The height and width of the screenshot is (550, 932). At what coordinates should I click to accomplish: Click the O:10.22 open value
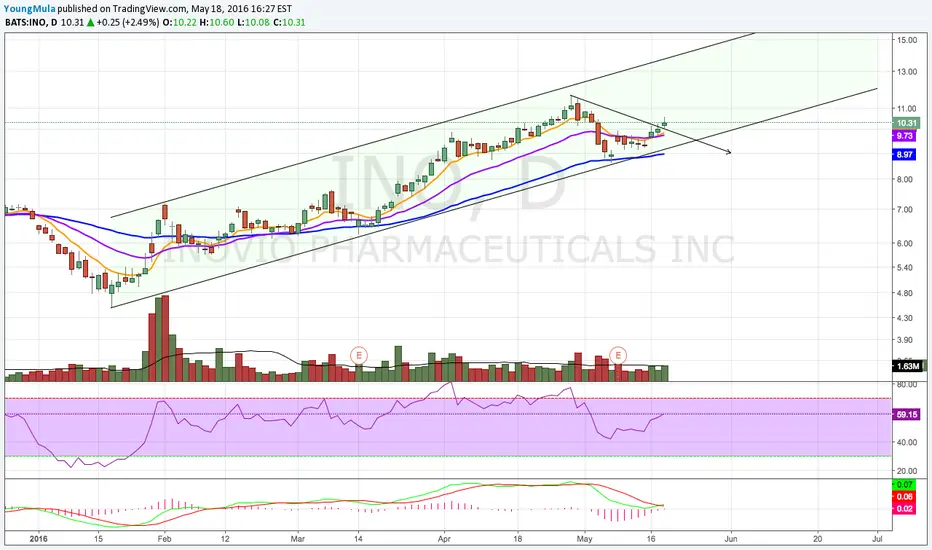pyautogui.click(x=180, y=23)
